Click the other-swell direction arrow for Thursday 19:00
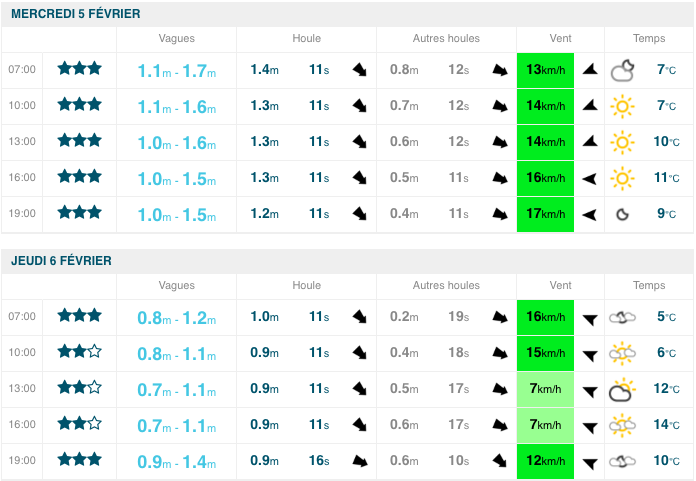Image resolution: width=696 pixels, height=481 pixels. (499, 461)
